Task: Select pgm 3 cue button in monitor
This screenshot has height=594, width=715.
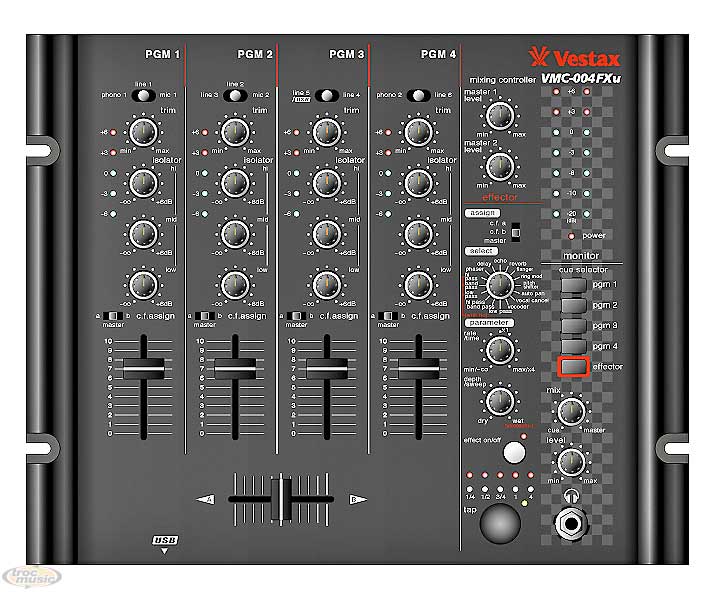Action: (x=573, y=326)
